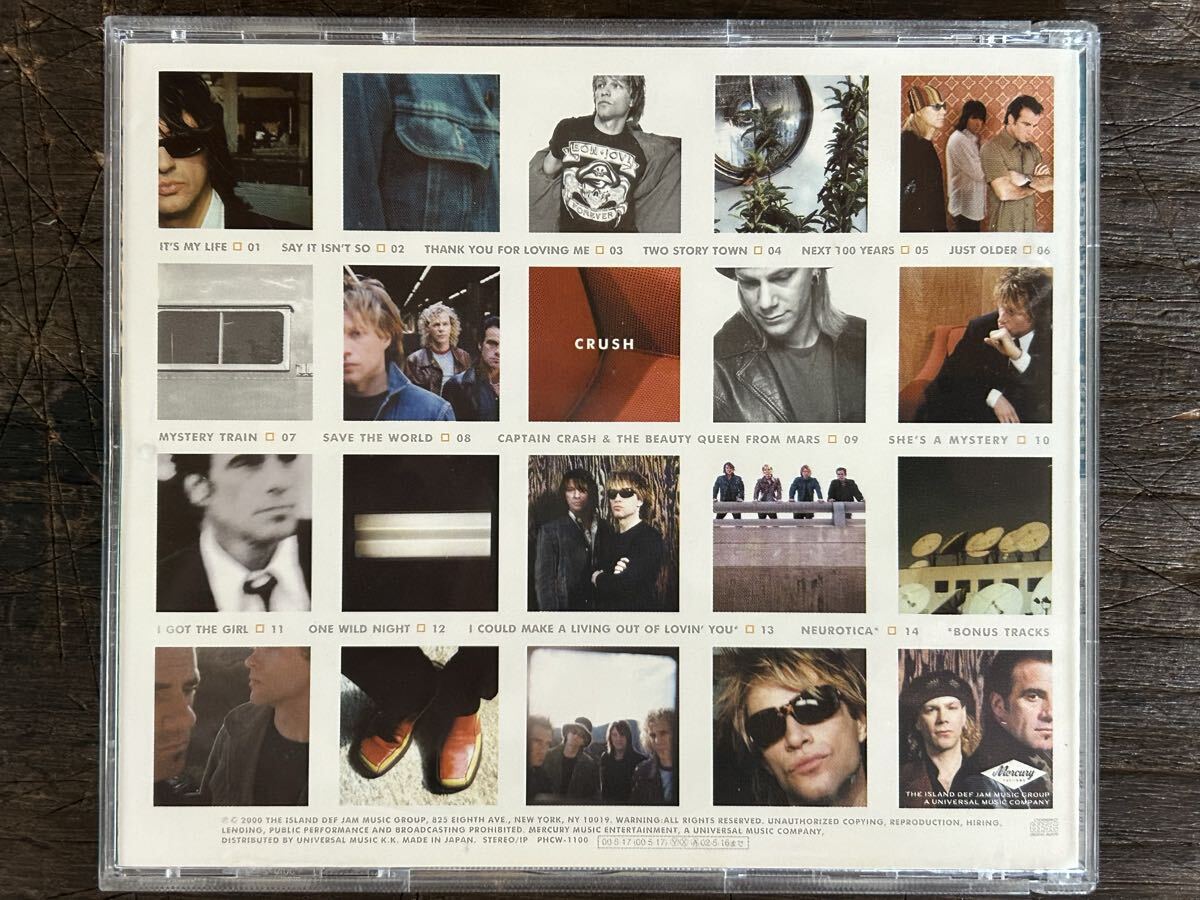
Task: Click the track number 09
Action: 852,438
